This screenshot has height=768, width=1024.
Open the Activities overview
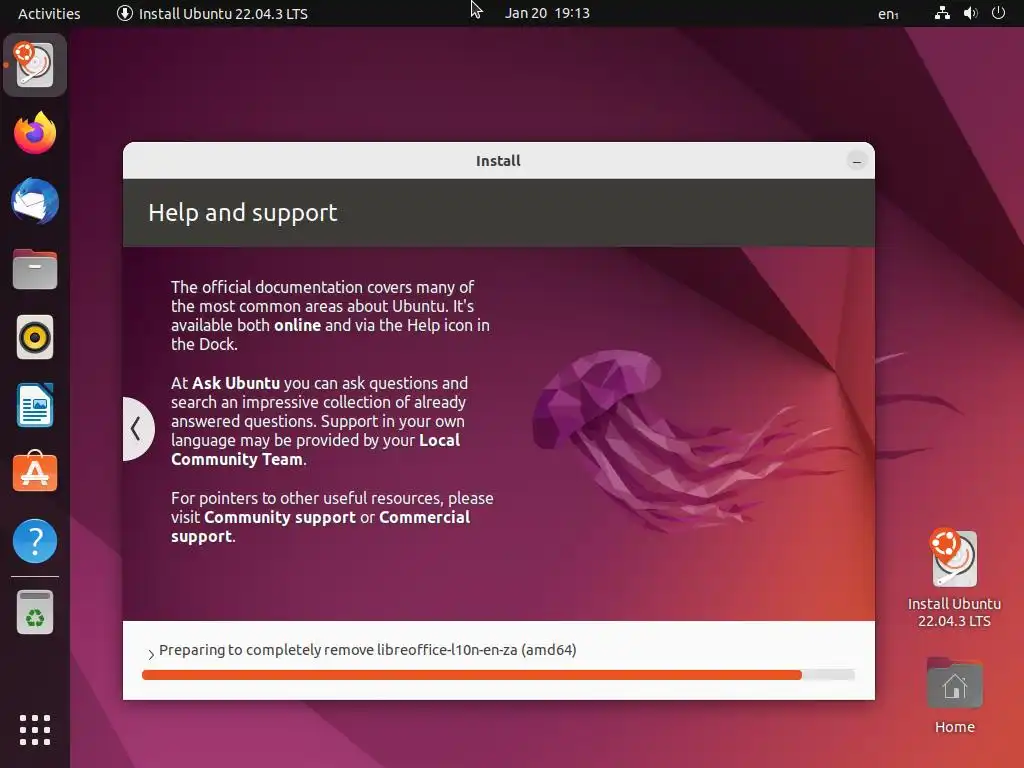(x=49, y=13)
